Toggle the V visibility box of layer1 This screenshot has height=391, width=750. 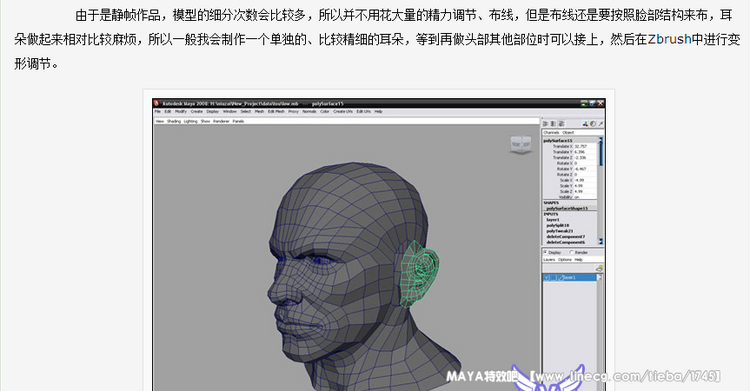pyautogui.click(x=547, y=278)
